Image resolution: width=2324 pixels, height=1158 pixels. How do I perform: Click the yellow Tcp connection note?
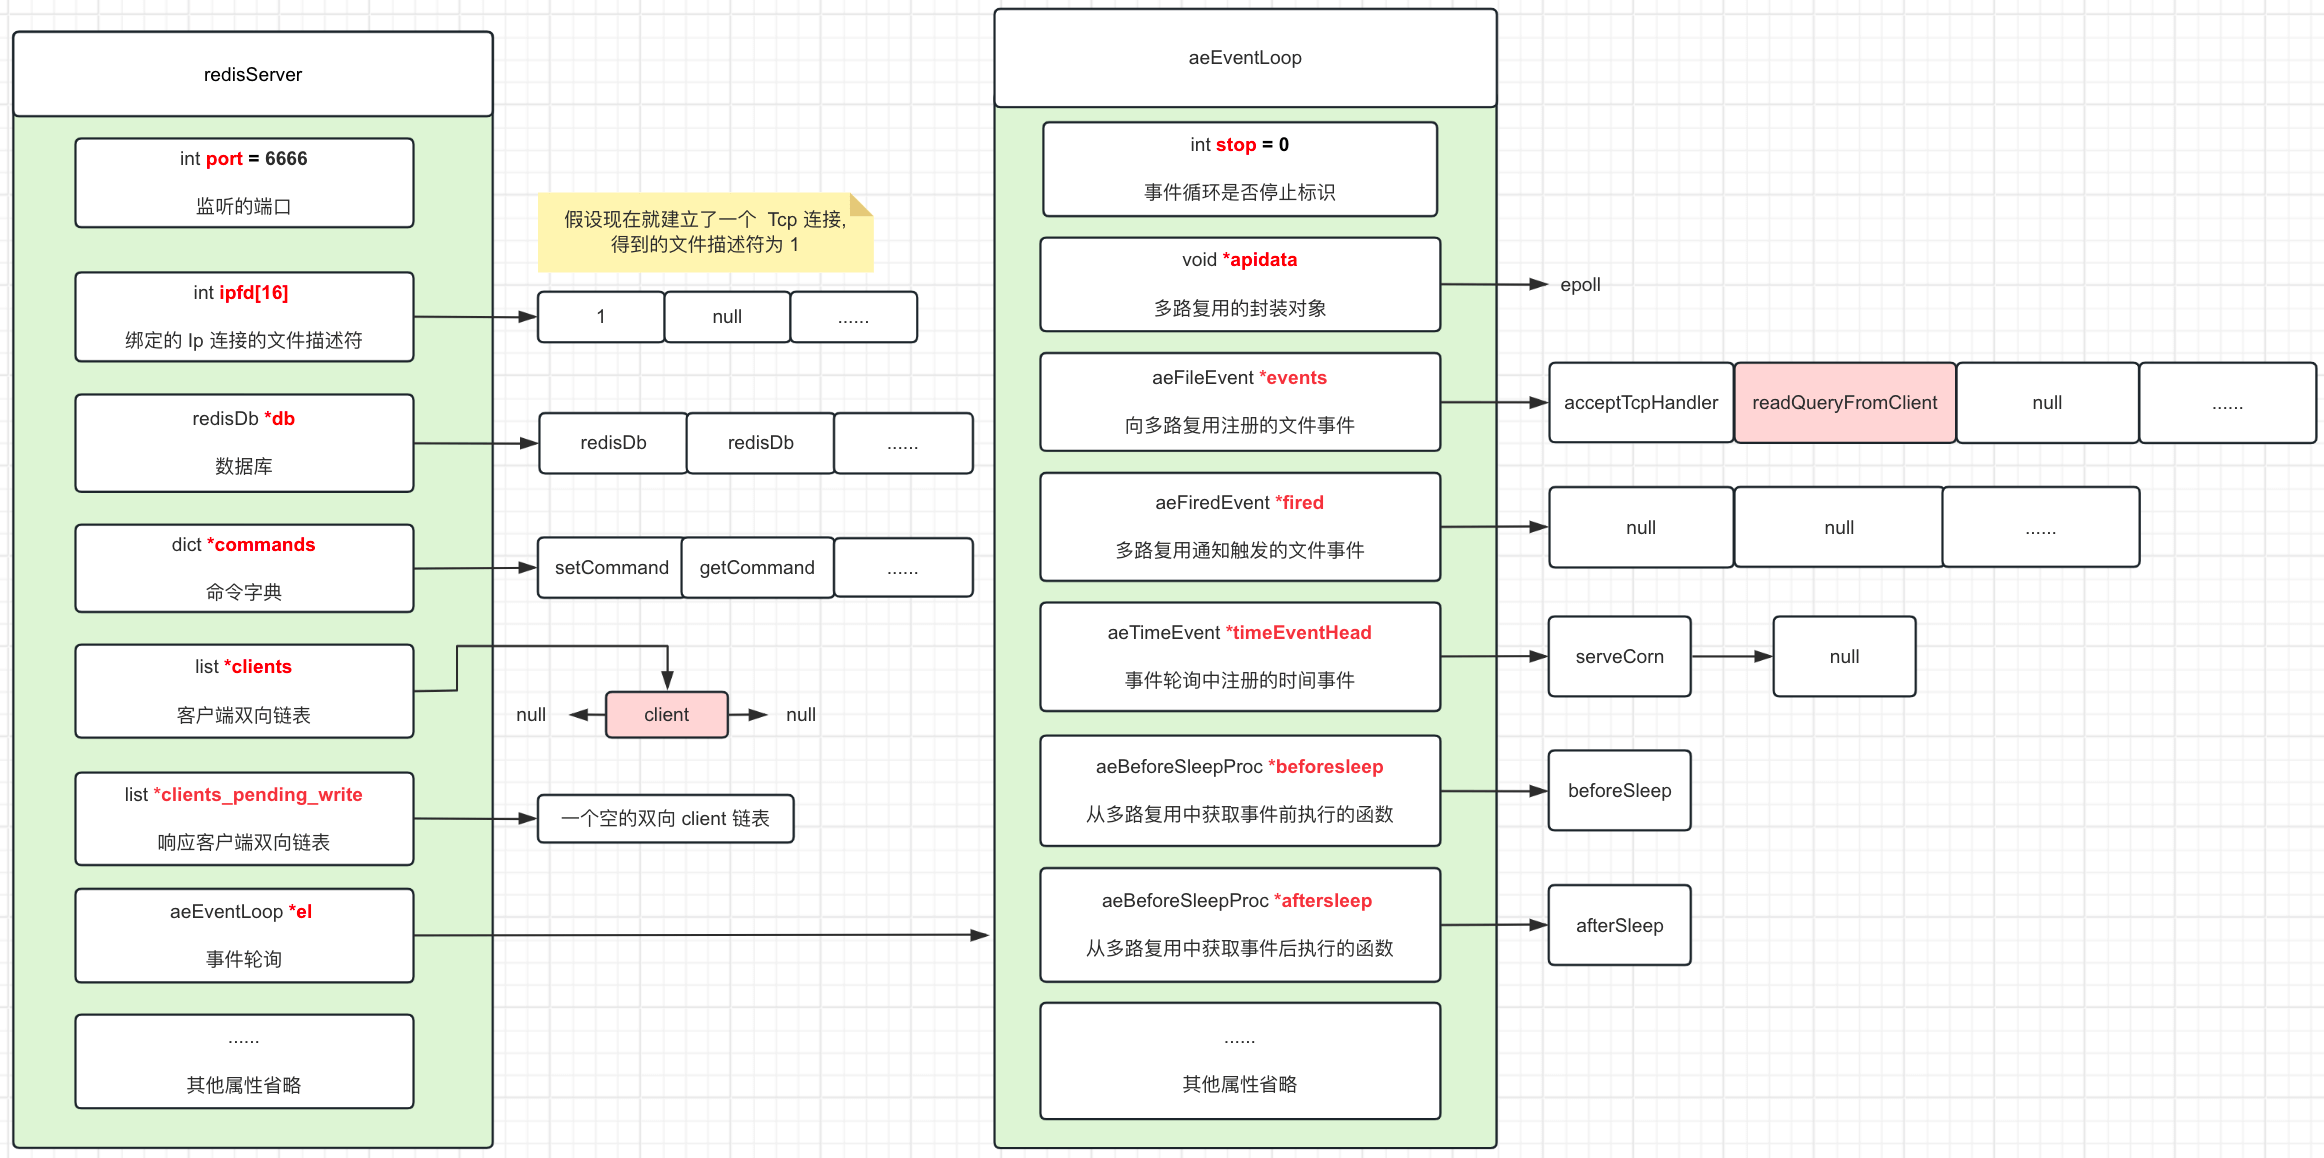(705, 232)
